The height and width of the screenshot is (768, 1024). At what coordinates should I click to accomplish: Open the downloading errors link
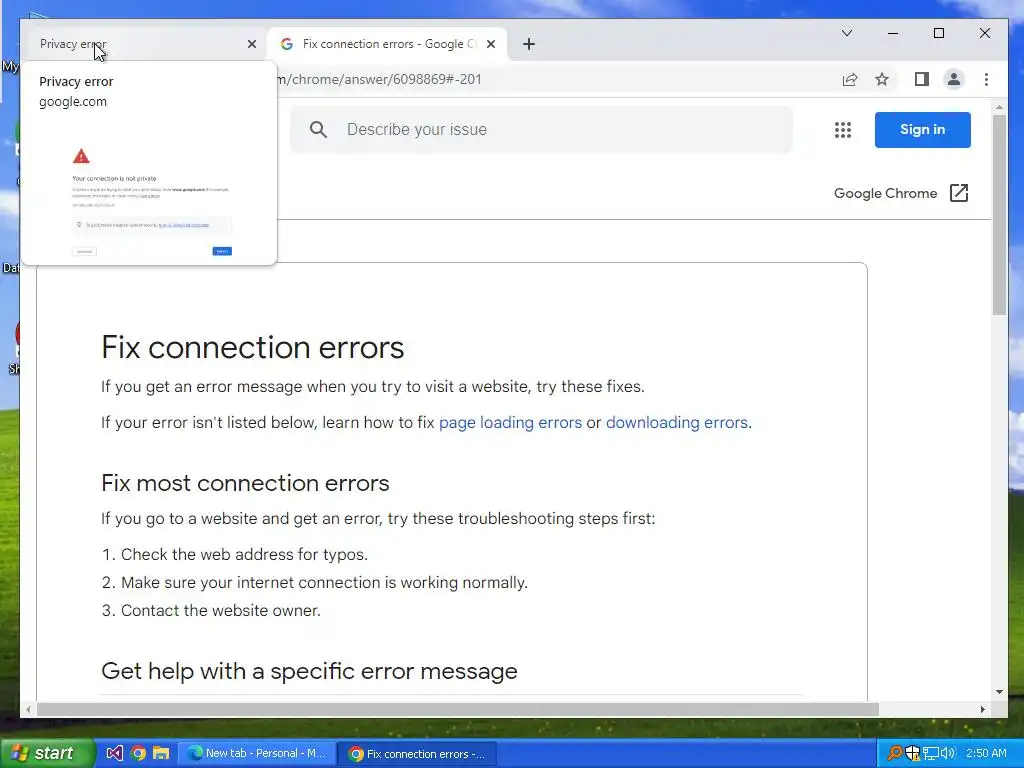coord(677,423)
